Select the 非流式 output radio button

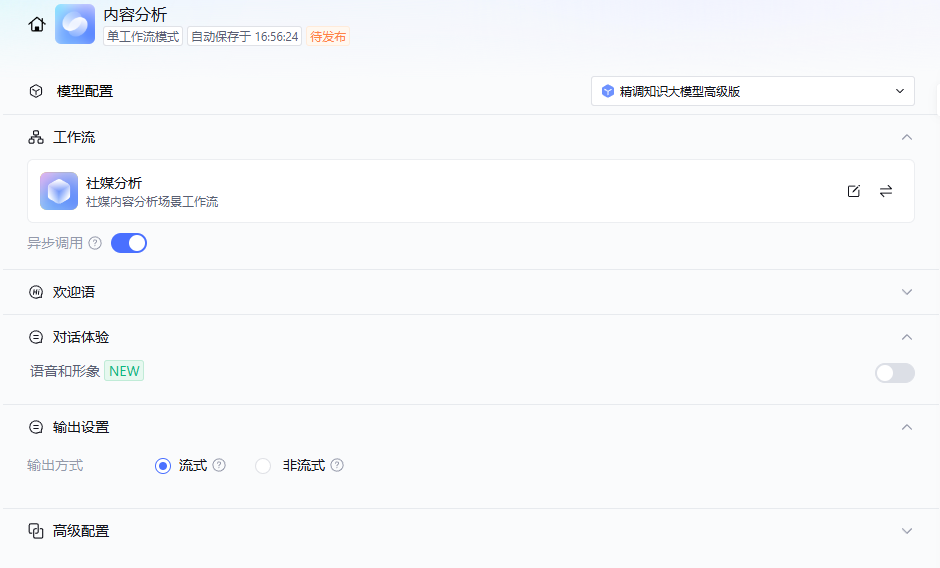[263, 466]
